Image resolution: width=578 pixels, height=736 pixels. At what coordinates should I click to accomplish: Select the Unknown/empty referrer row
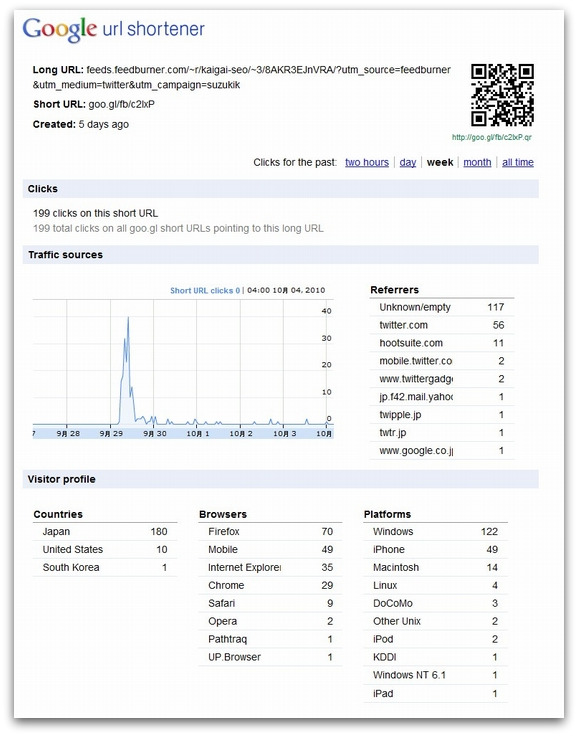click(442, 307)
